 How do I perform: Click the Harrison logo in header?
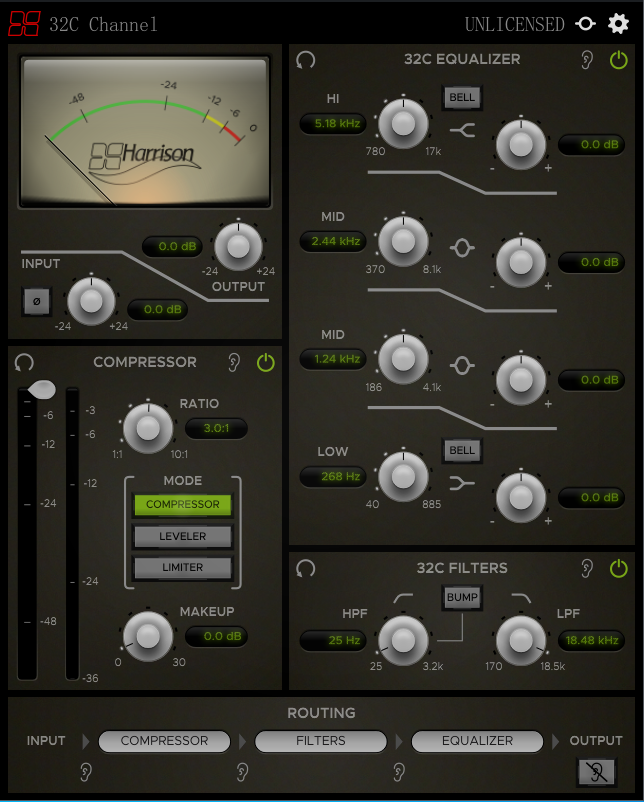pyautogui.click(x=24, y=24)
